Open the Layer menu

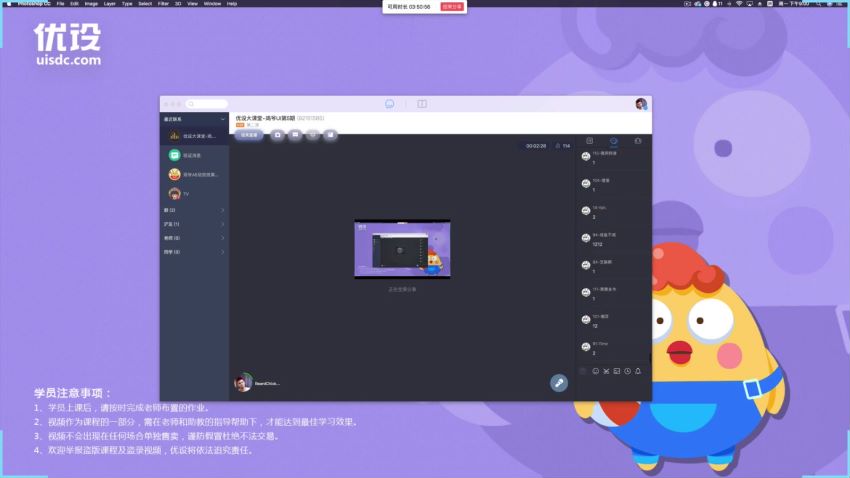(x=110, y=3)
